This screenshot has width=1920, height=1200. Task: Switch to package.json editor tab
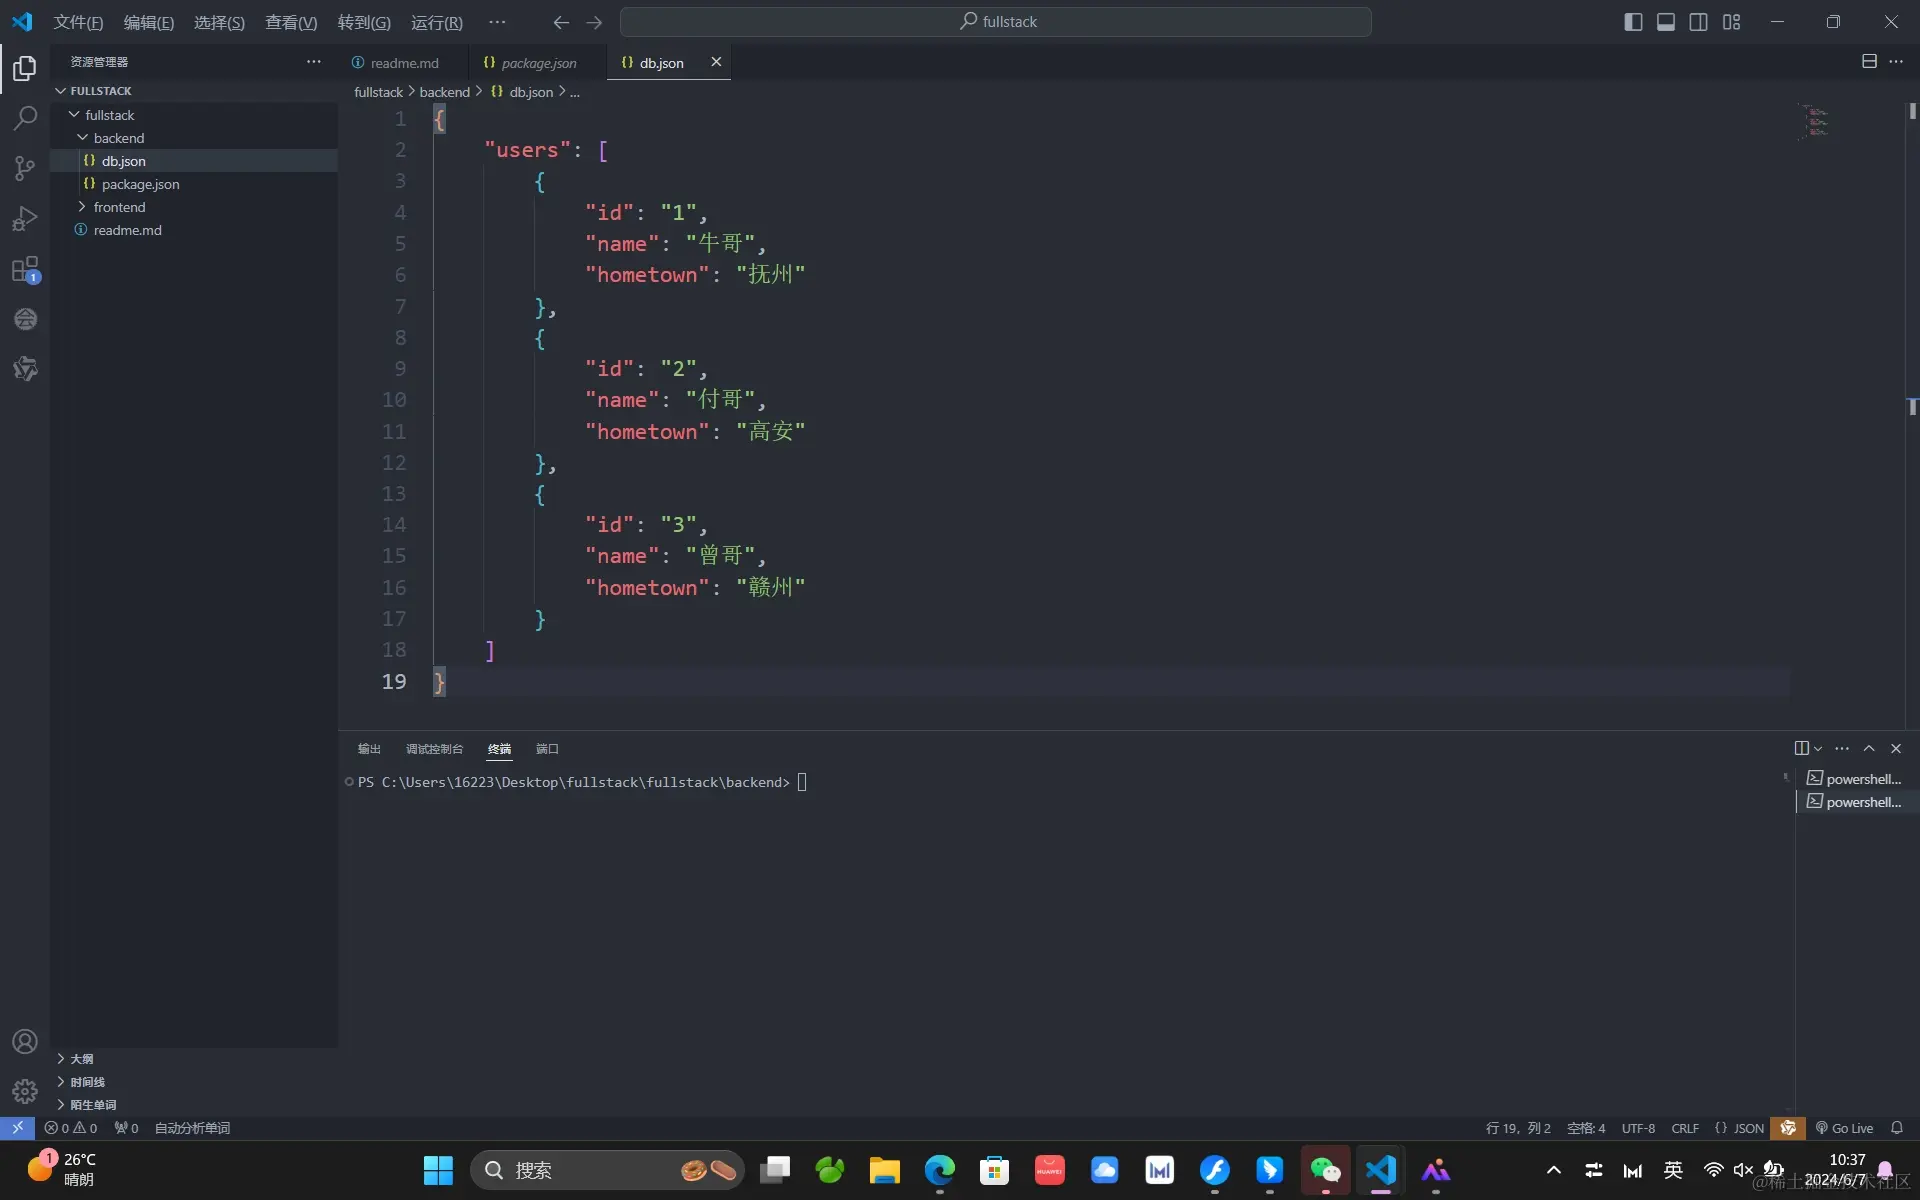click(x=538, y=62)
